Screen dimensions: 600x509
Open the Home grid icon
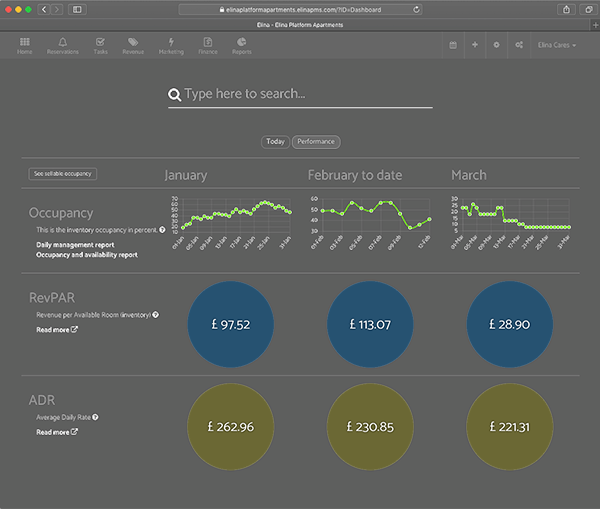tap(24, 42)
